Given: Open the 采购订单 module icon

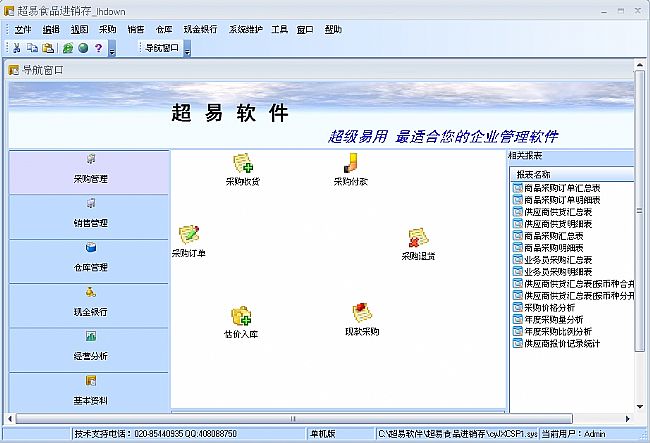Looking at the screenshot, I should (x=189, y=241).
